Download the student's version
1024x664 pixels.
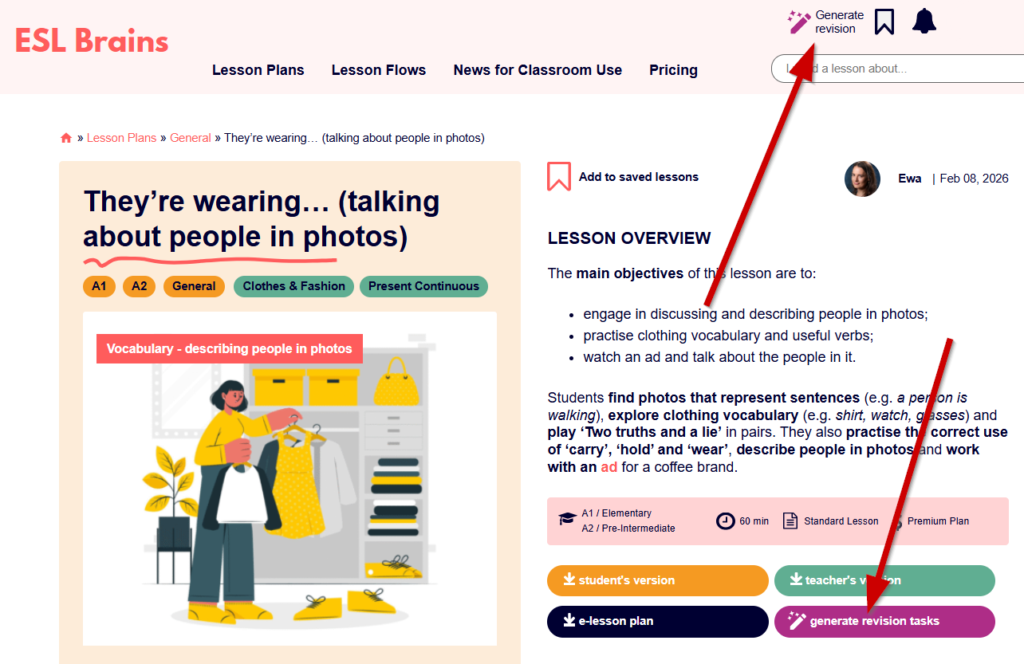pos(658,580)
